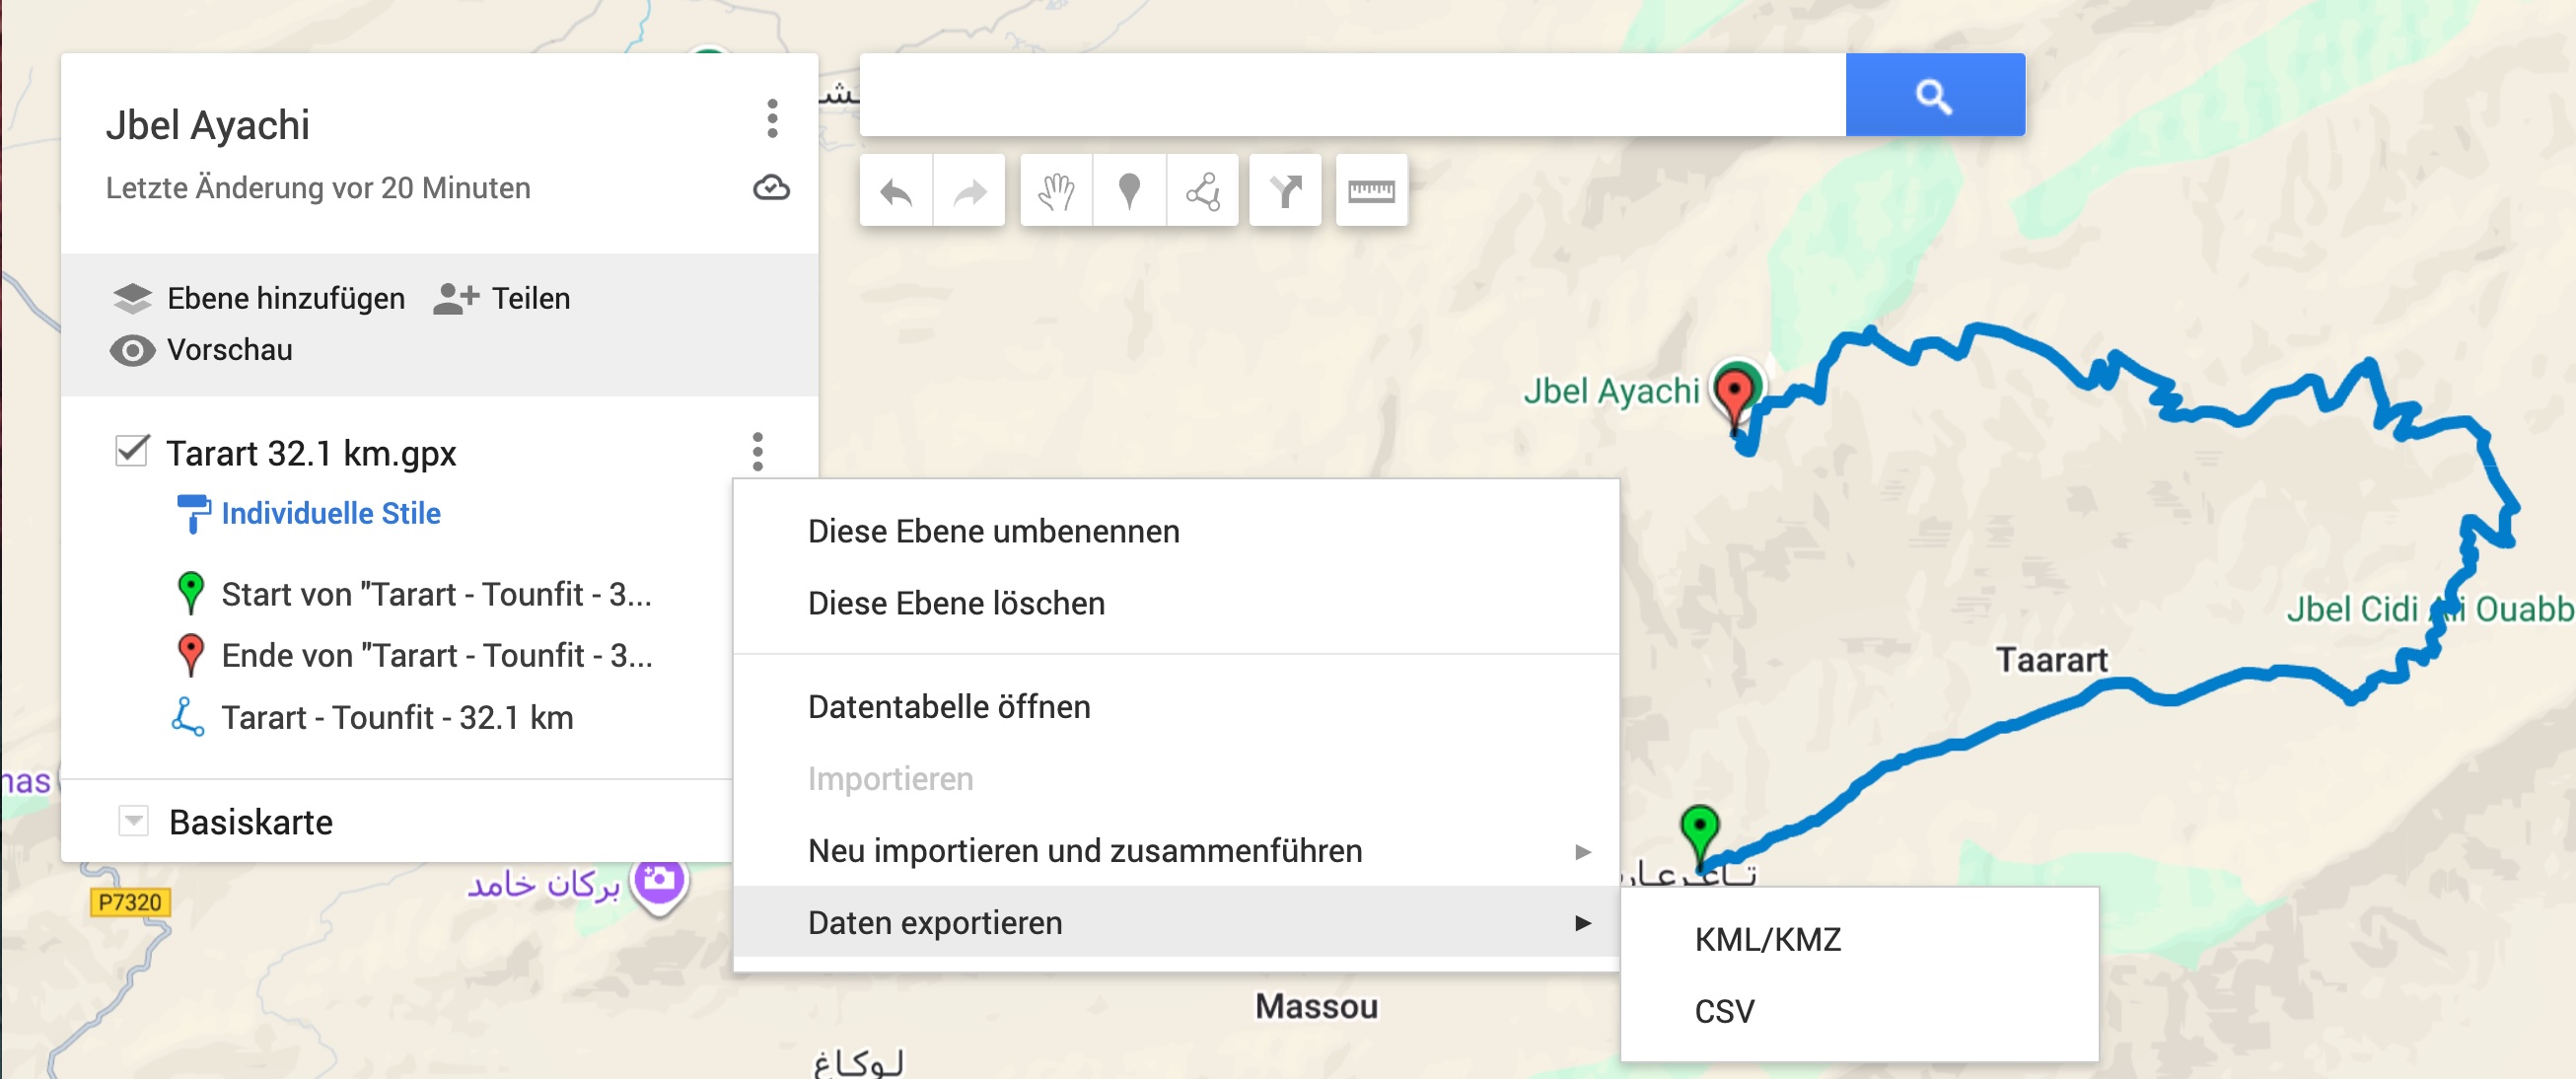2576x1079 pixels.
Task: Select the ruler measure tool
Action: 1371,190
